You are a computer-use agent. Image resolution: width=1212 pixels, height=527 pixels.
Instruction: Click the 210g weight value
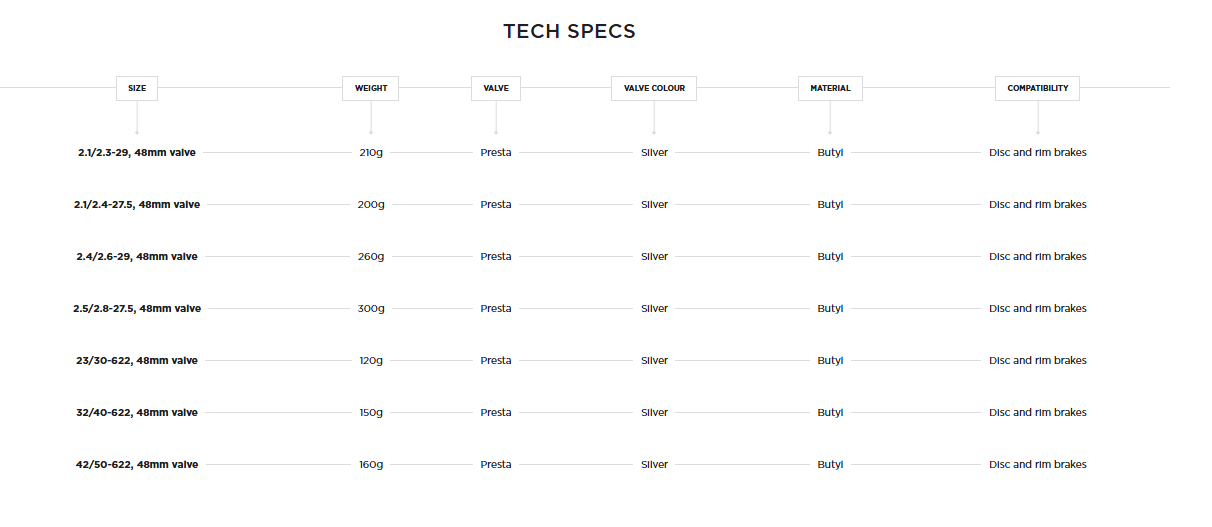point(371,153)
